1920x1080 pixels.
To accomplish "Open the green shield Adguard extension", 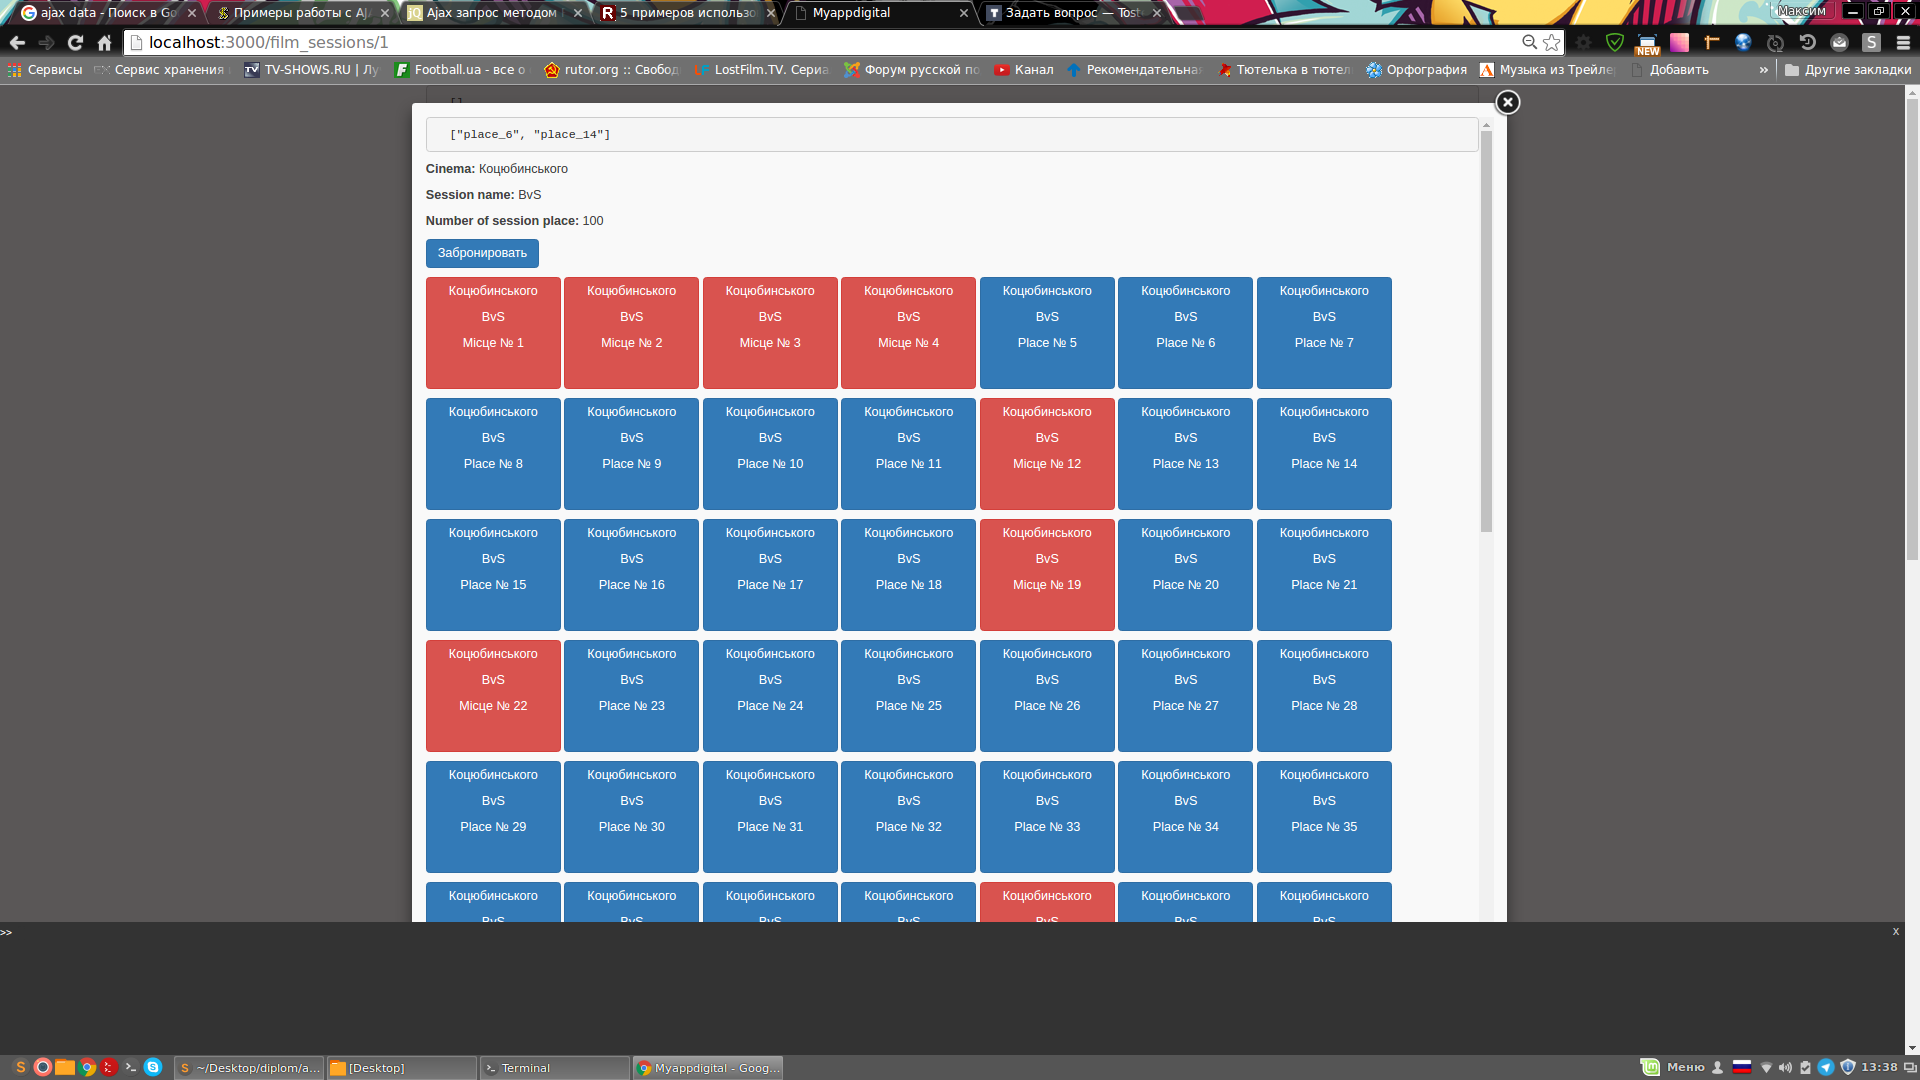I will tap(1615, 42).
